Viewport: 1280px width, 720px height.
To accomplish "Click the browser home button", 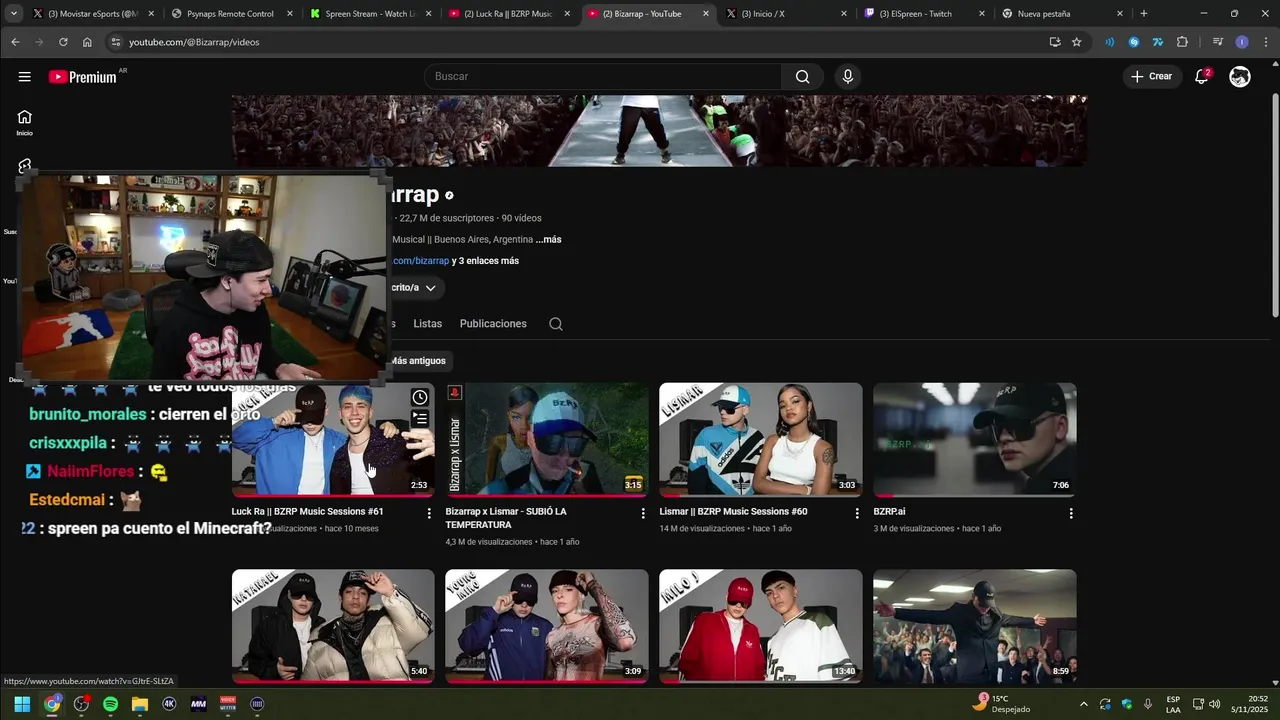I will click(x=87, y=42).
